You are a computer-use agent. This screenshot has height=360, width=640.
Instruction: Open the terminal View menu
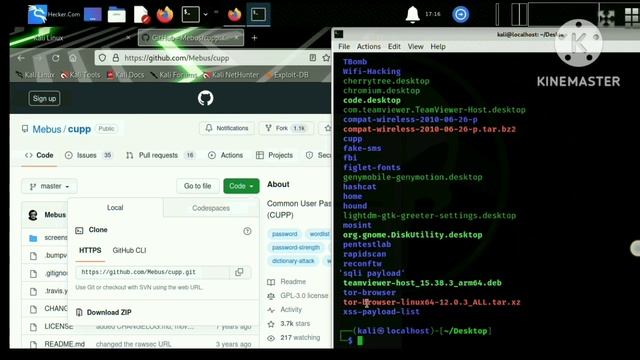pyautogui.click(x=416, y=47)
